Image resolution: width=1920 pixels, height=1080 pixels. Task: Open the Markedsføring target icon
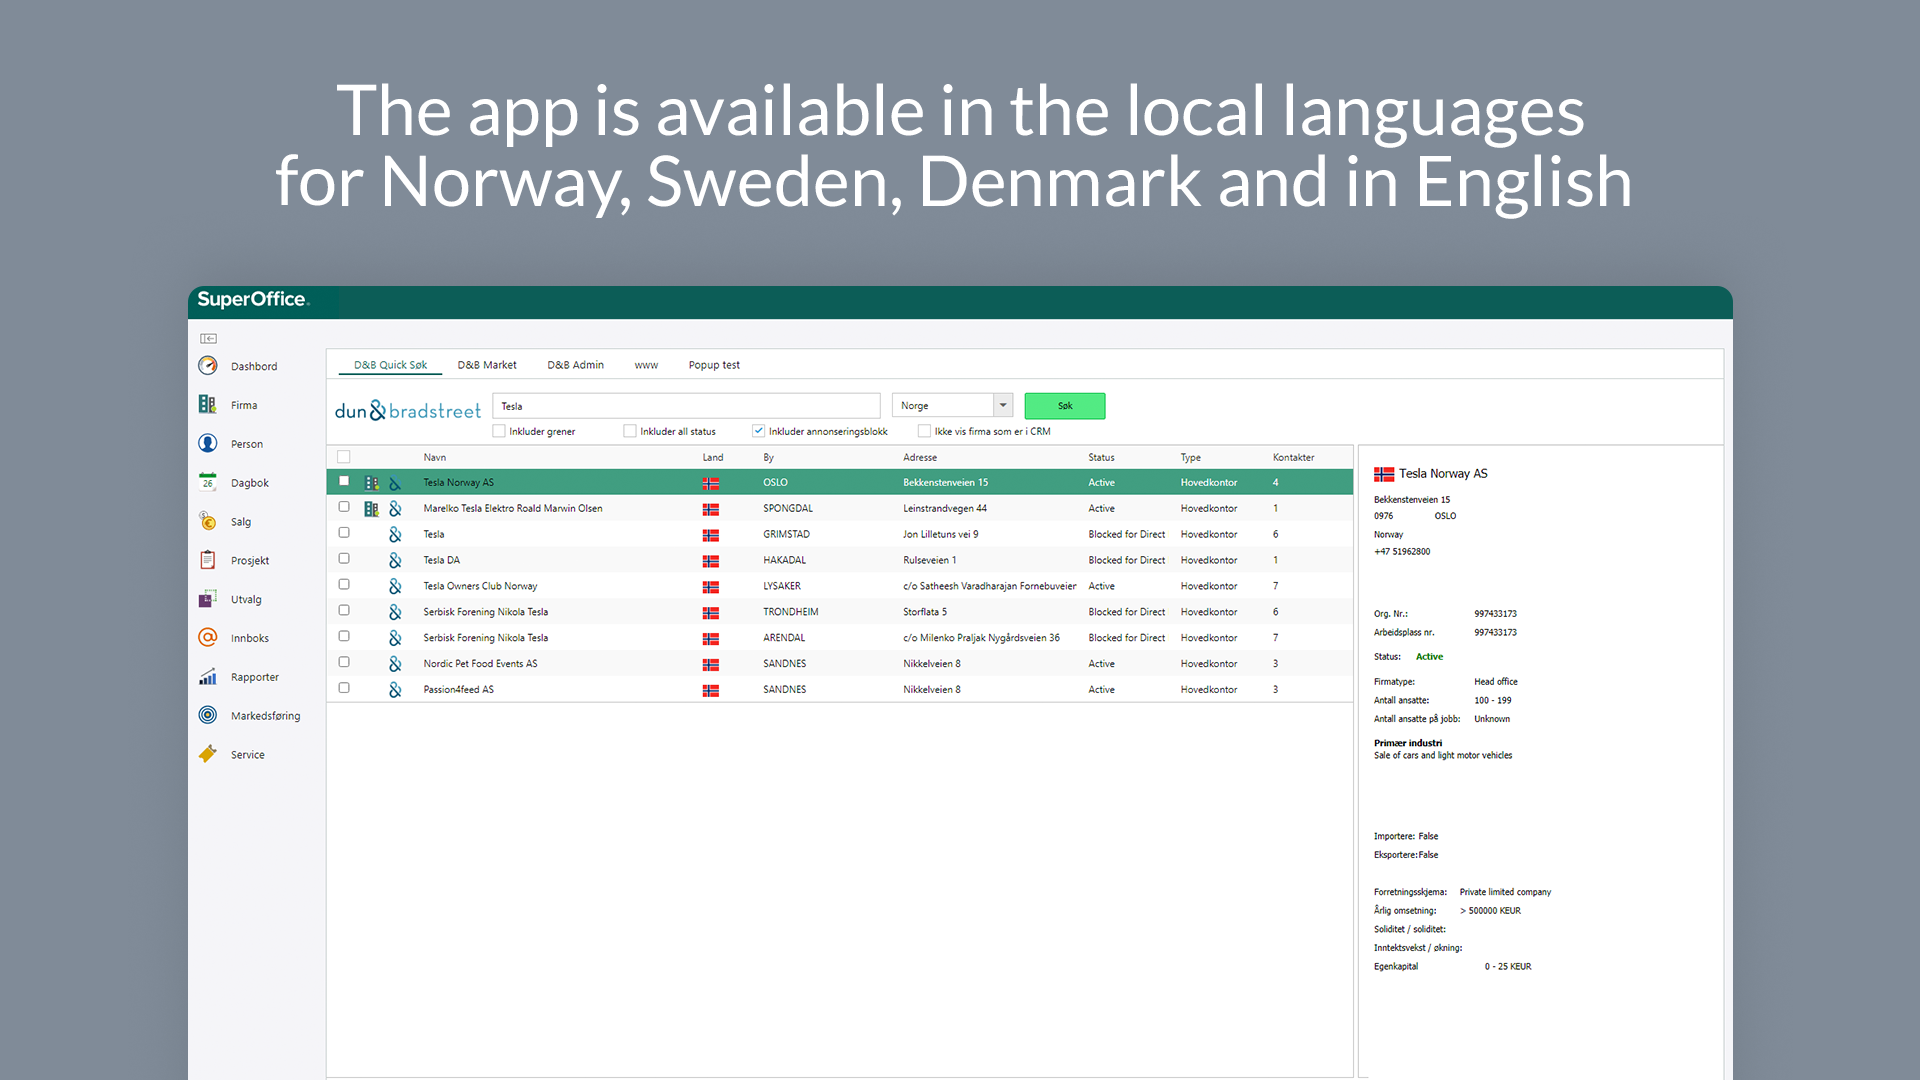click(x=208, y=716)
